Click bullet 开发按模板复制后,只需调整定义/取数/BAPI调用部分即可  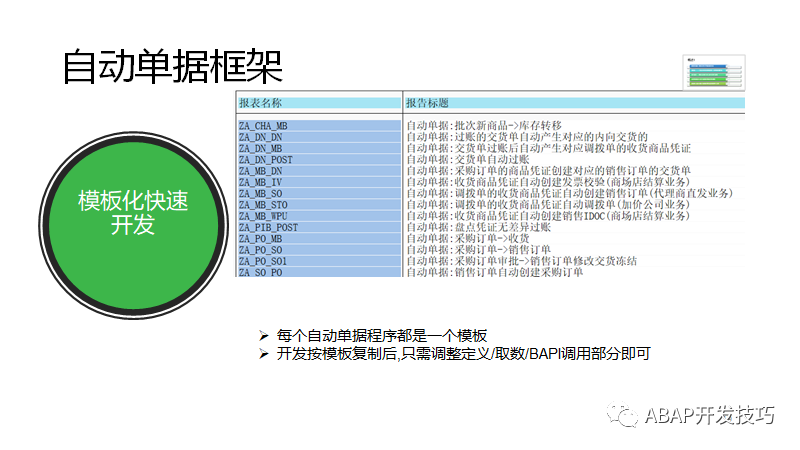[x=463, y=354]
